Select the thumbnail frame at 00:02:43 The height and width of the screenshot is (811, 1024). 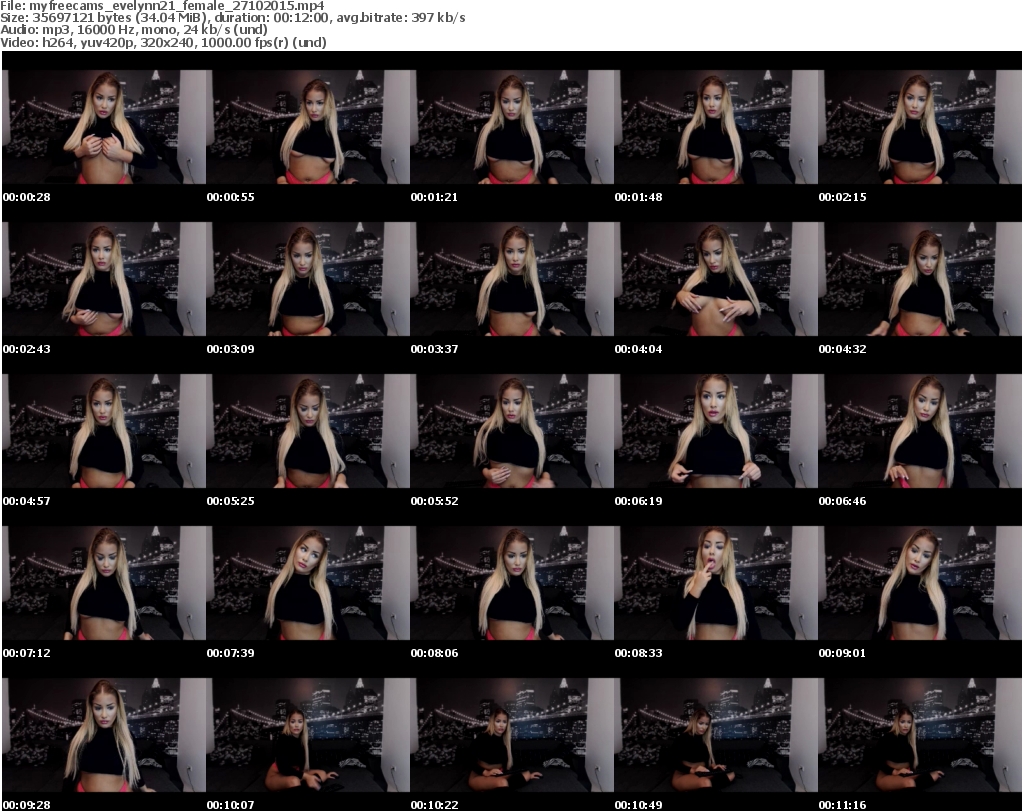click(x=104, y=279)
